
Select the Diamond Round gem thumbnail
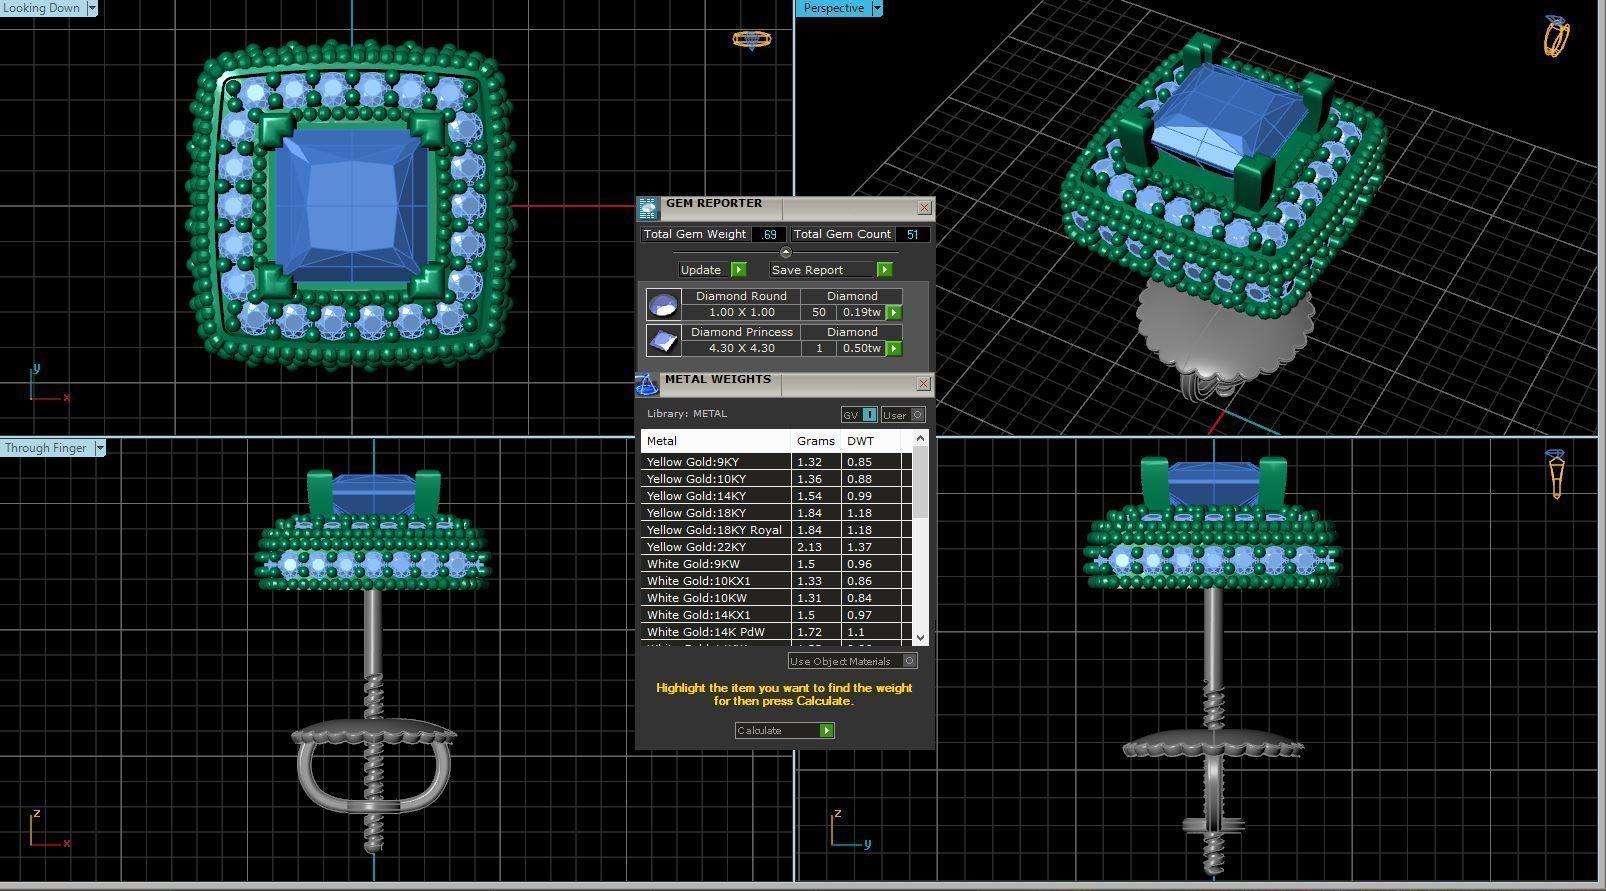click(663, 305)
